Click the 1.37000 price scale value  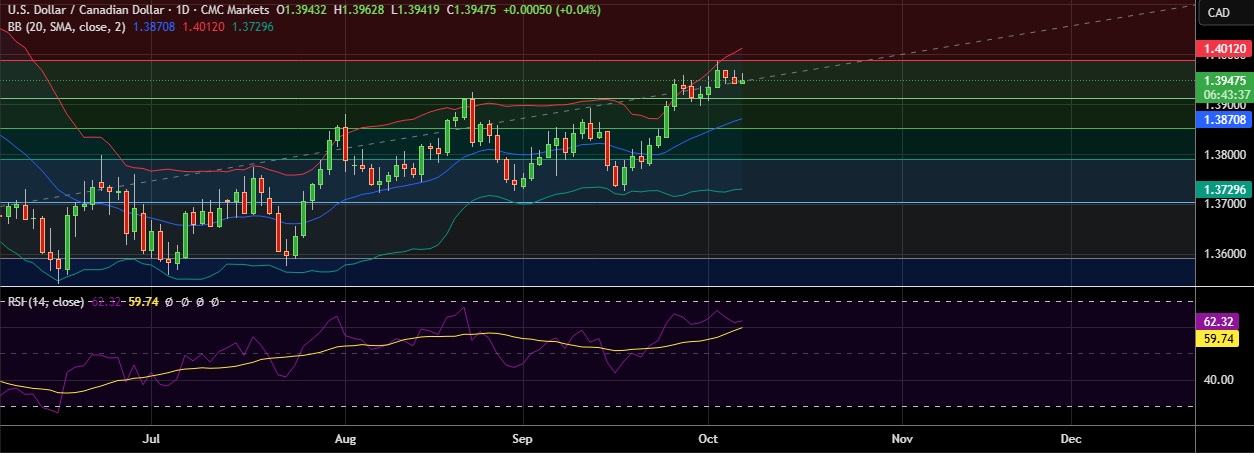[x=1223, y=204]
